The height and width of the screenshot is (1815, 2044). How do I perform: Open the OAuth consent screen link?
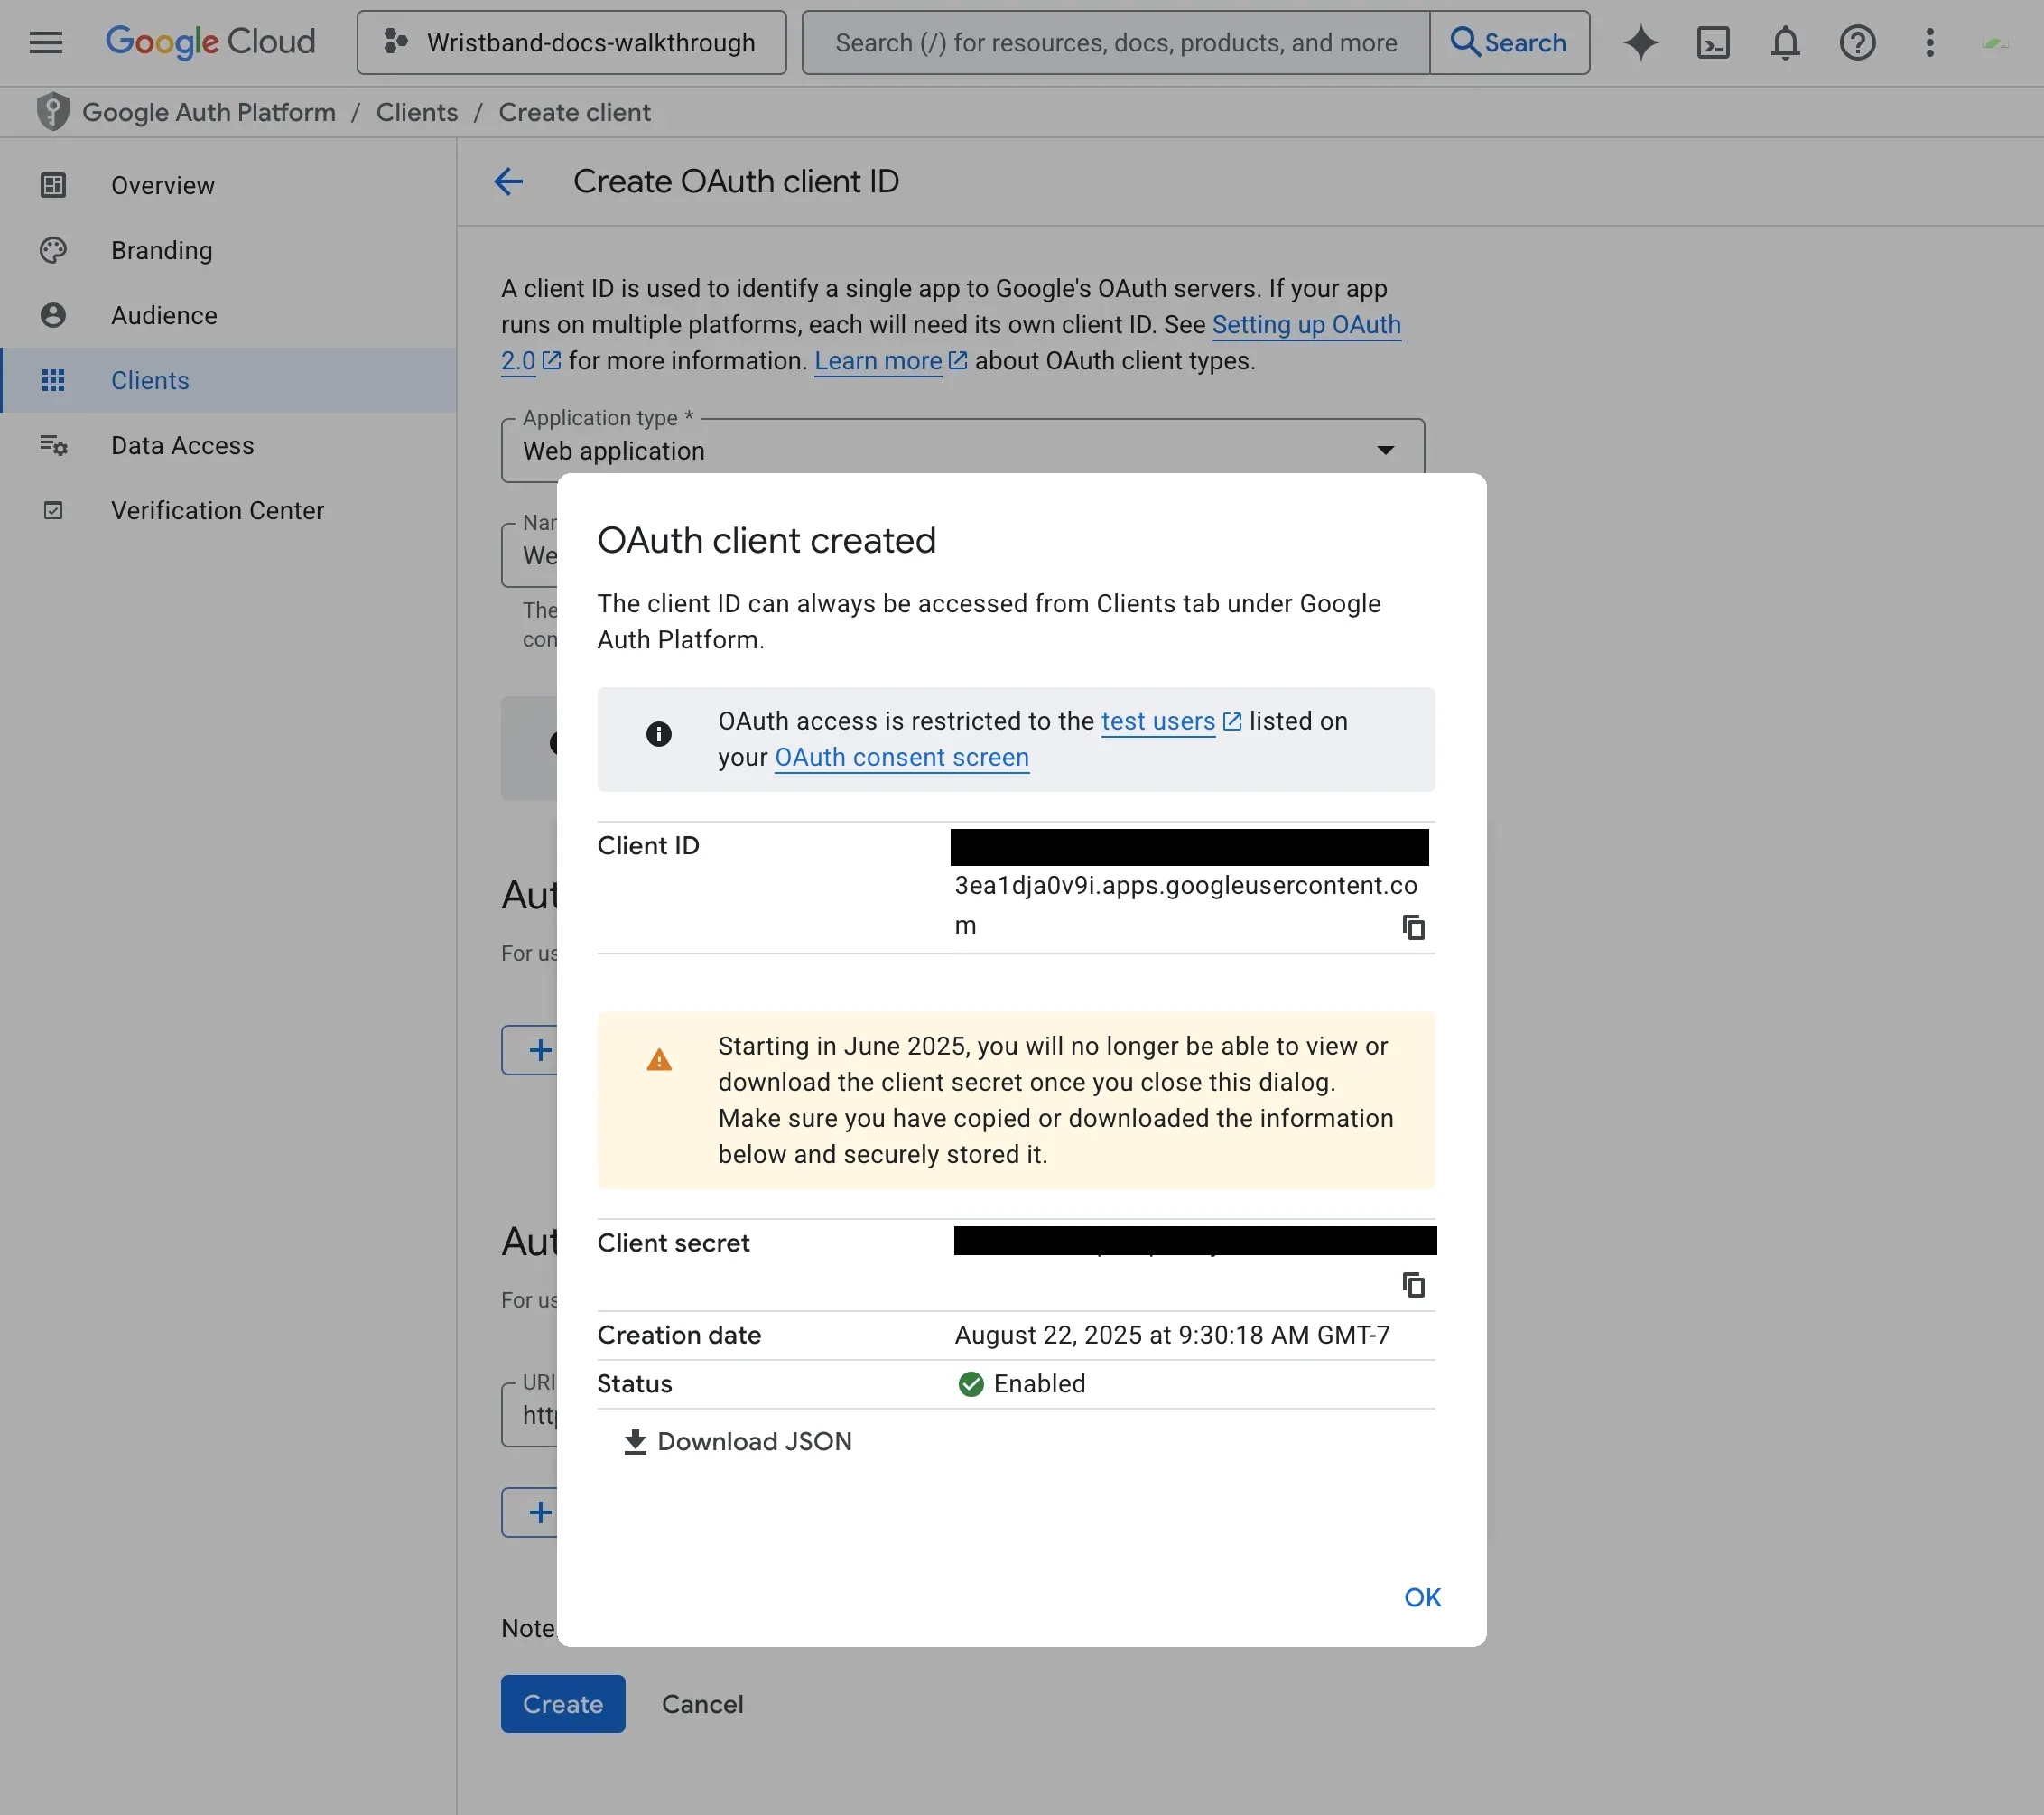coord(901,757)
